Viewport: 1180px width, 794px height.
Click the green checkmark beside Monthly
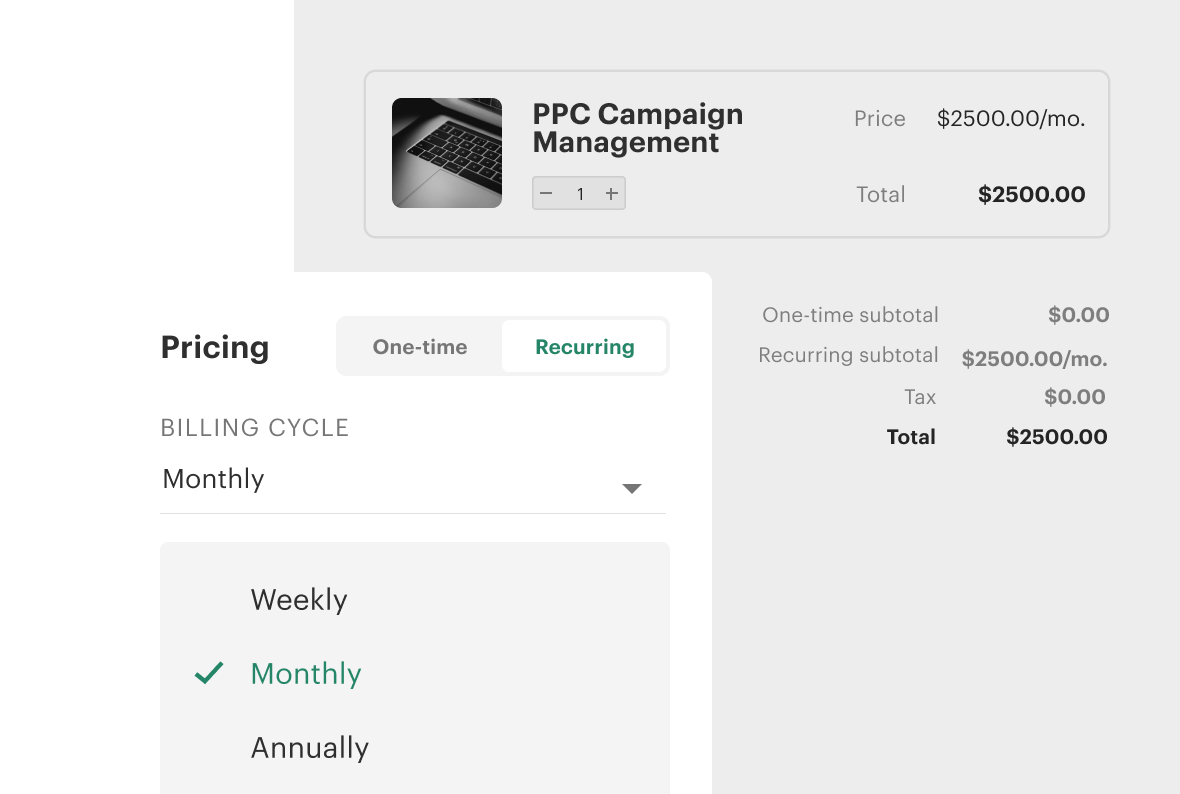click(209, 673)
